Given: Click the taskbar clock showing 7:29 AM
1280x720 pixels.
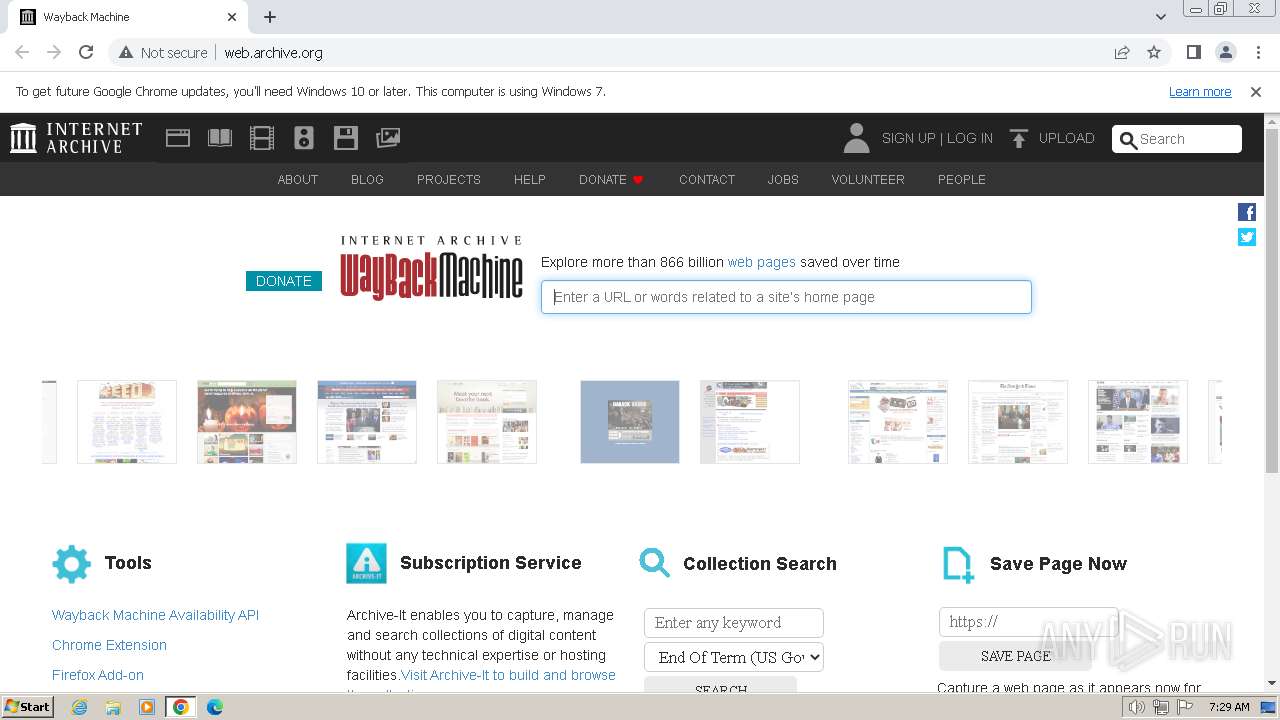Looking at the screenshot, I should click(1229, 707).
